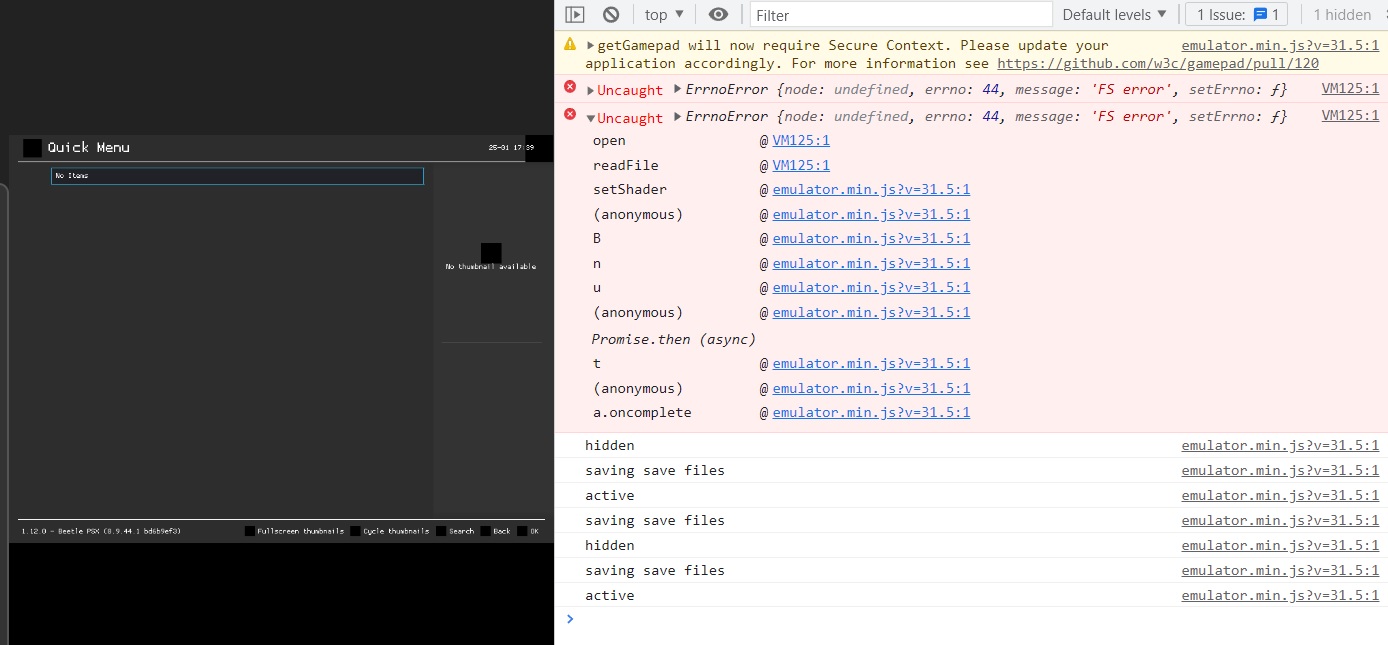This screenshot has width=1388, height=645.
Task: Click the yellow warning triangle icon
Action: [569, 44]
